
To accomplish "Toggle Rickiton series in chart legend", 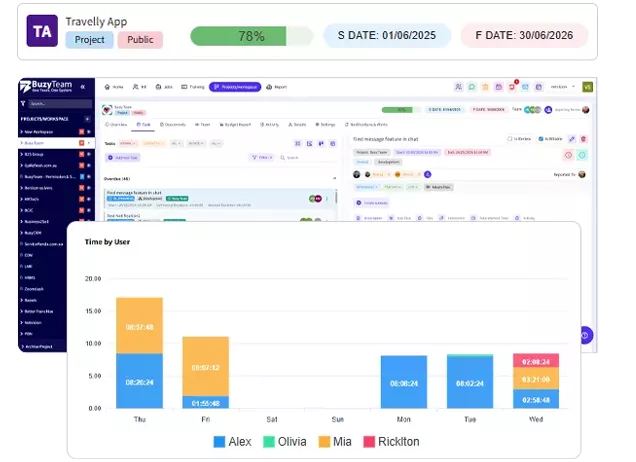I will [391, 442].
